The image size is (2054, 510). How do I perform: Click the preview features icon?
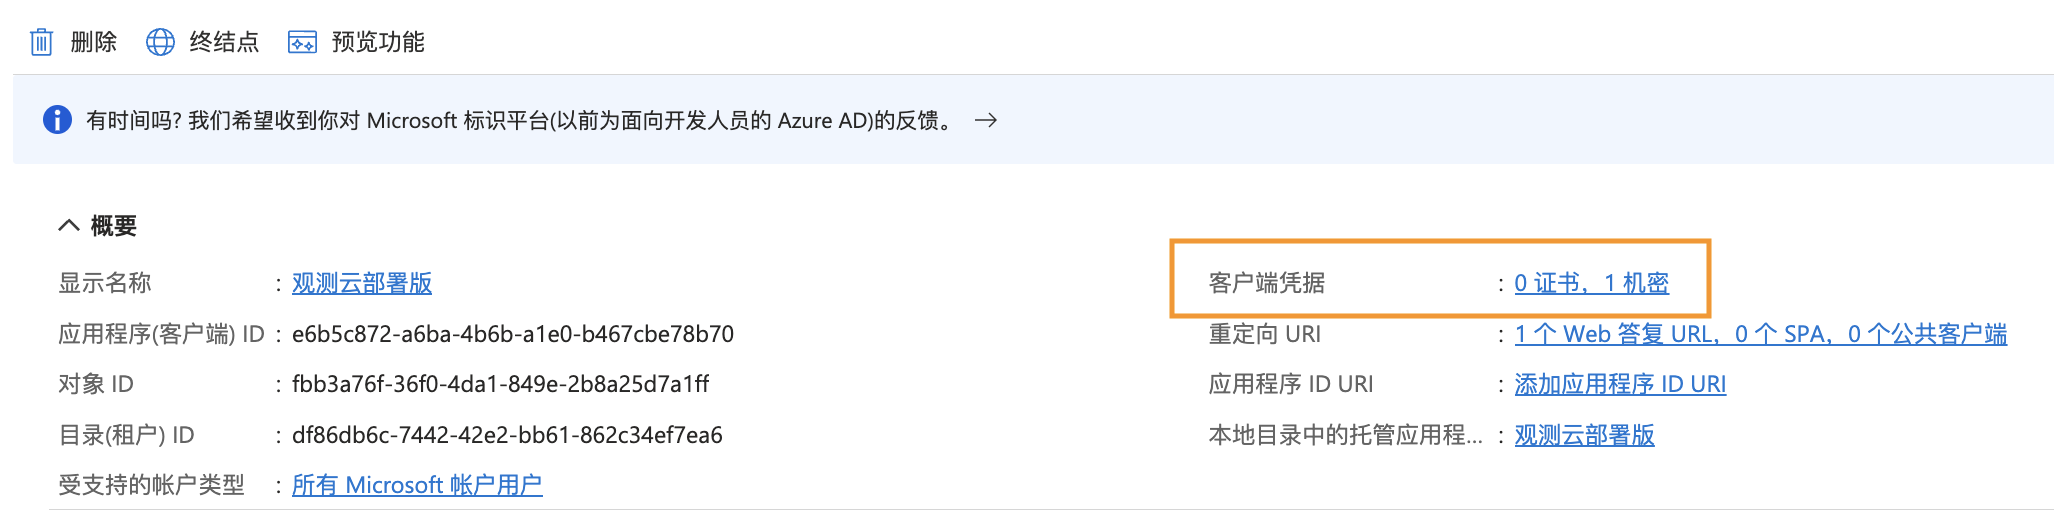tap(302, 42)
